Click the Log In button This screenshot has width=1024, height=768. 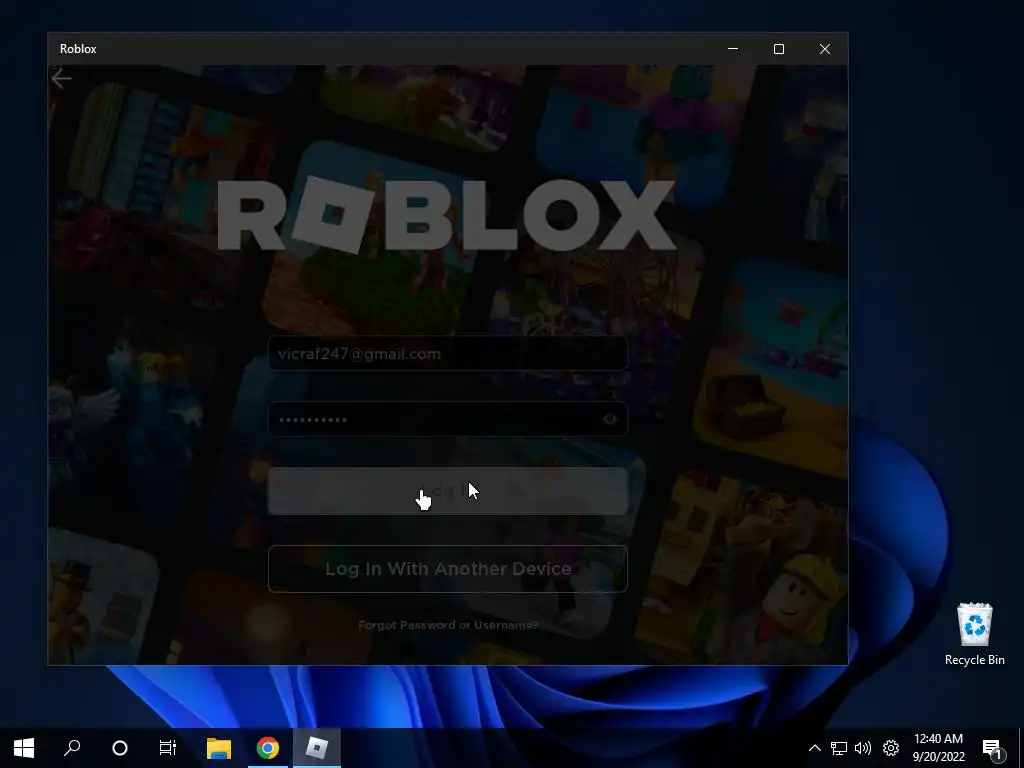click(448, 491)
